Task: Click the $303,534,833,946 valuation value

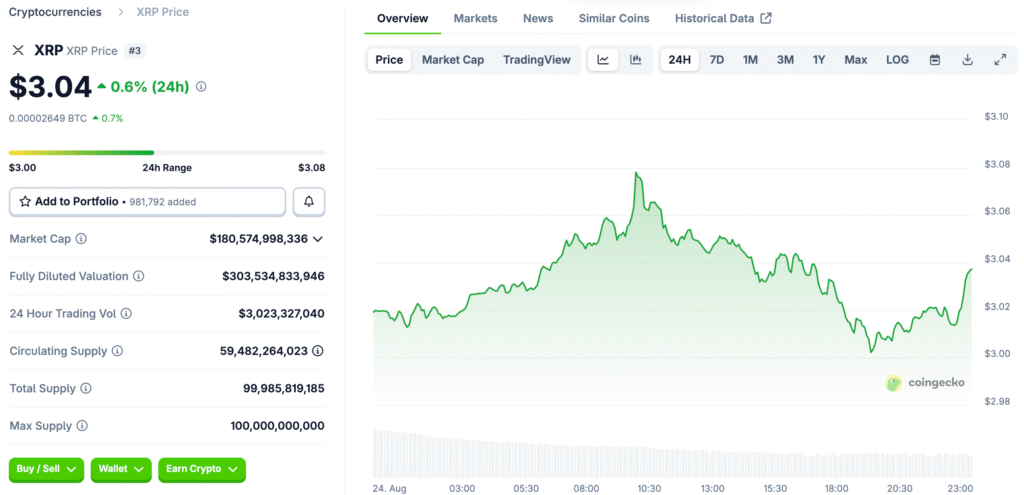Action: (273, 276)
